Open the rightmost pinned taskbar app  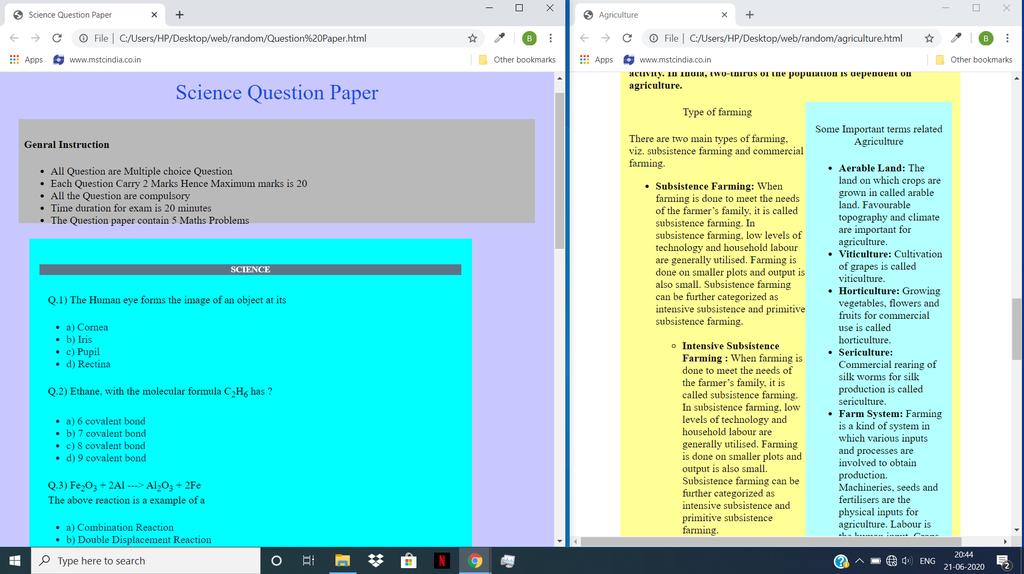pos(508,560)
